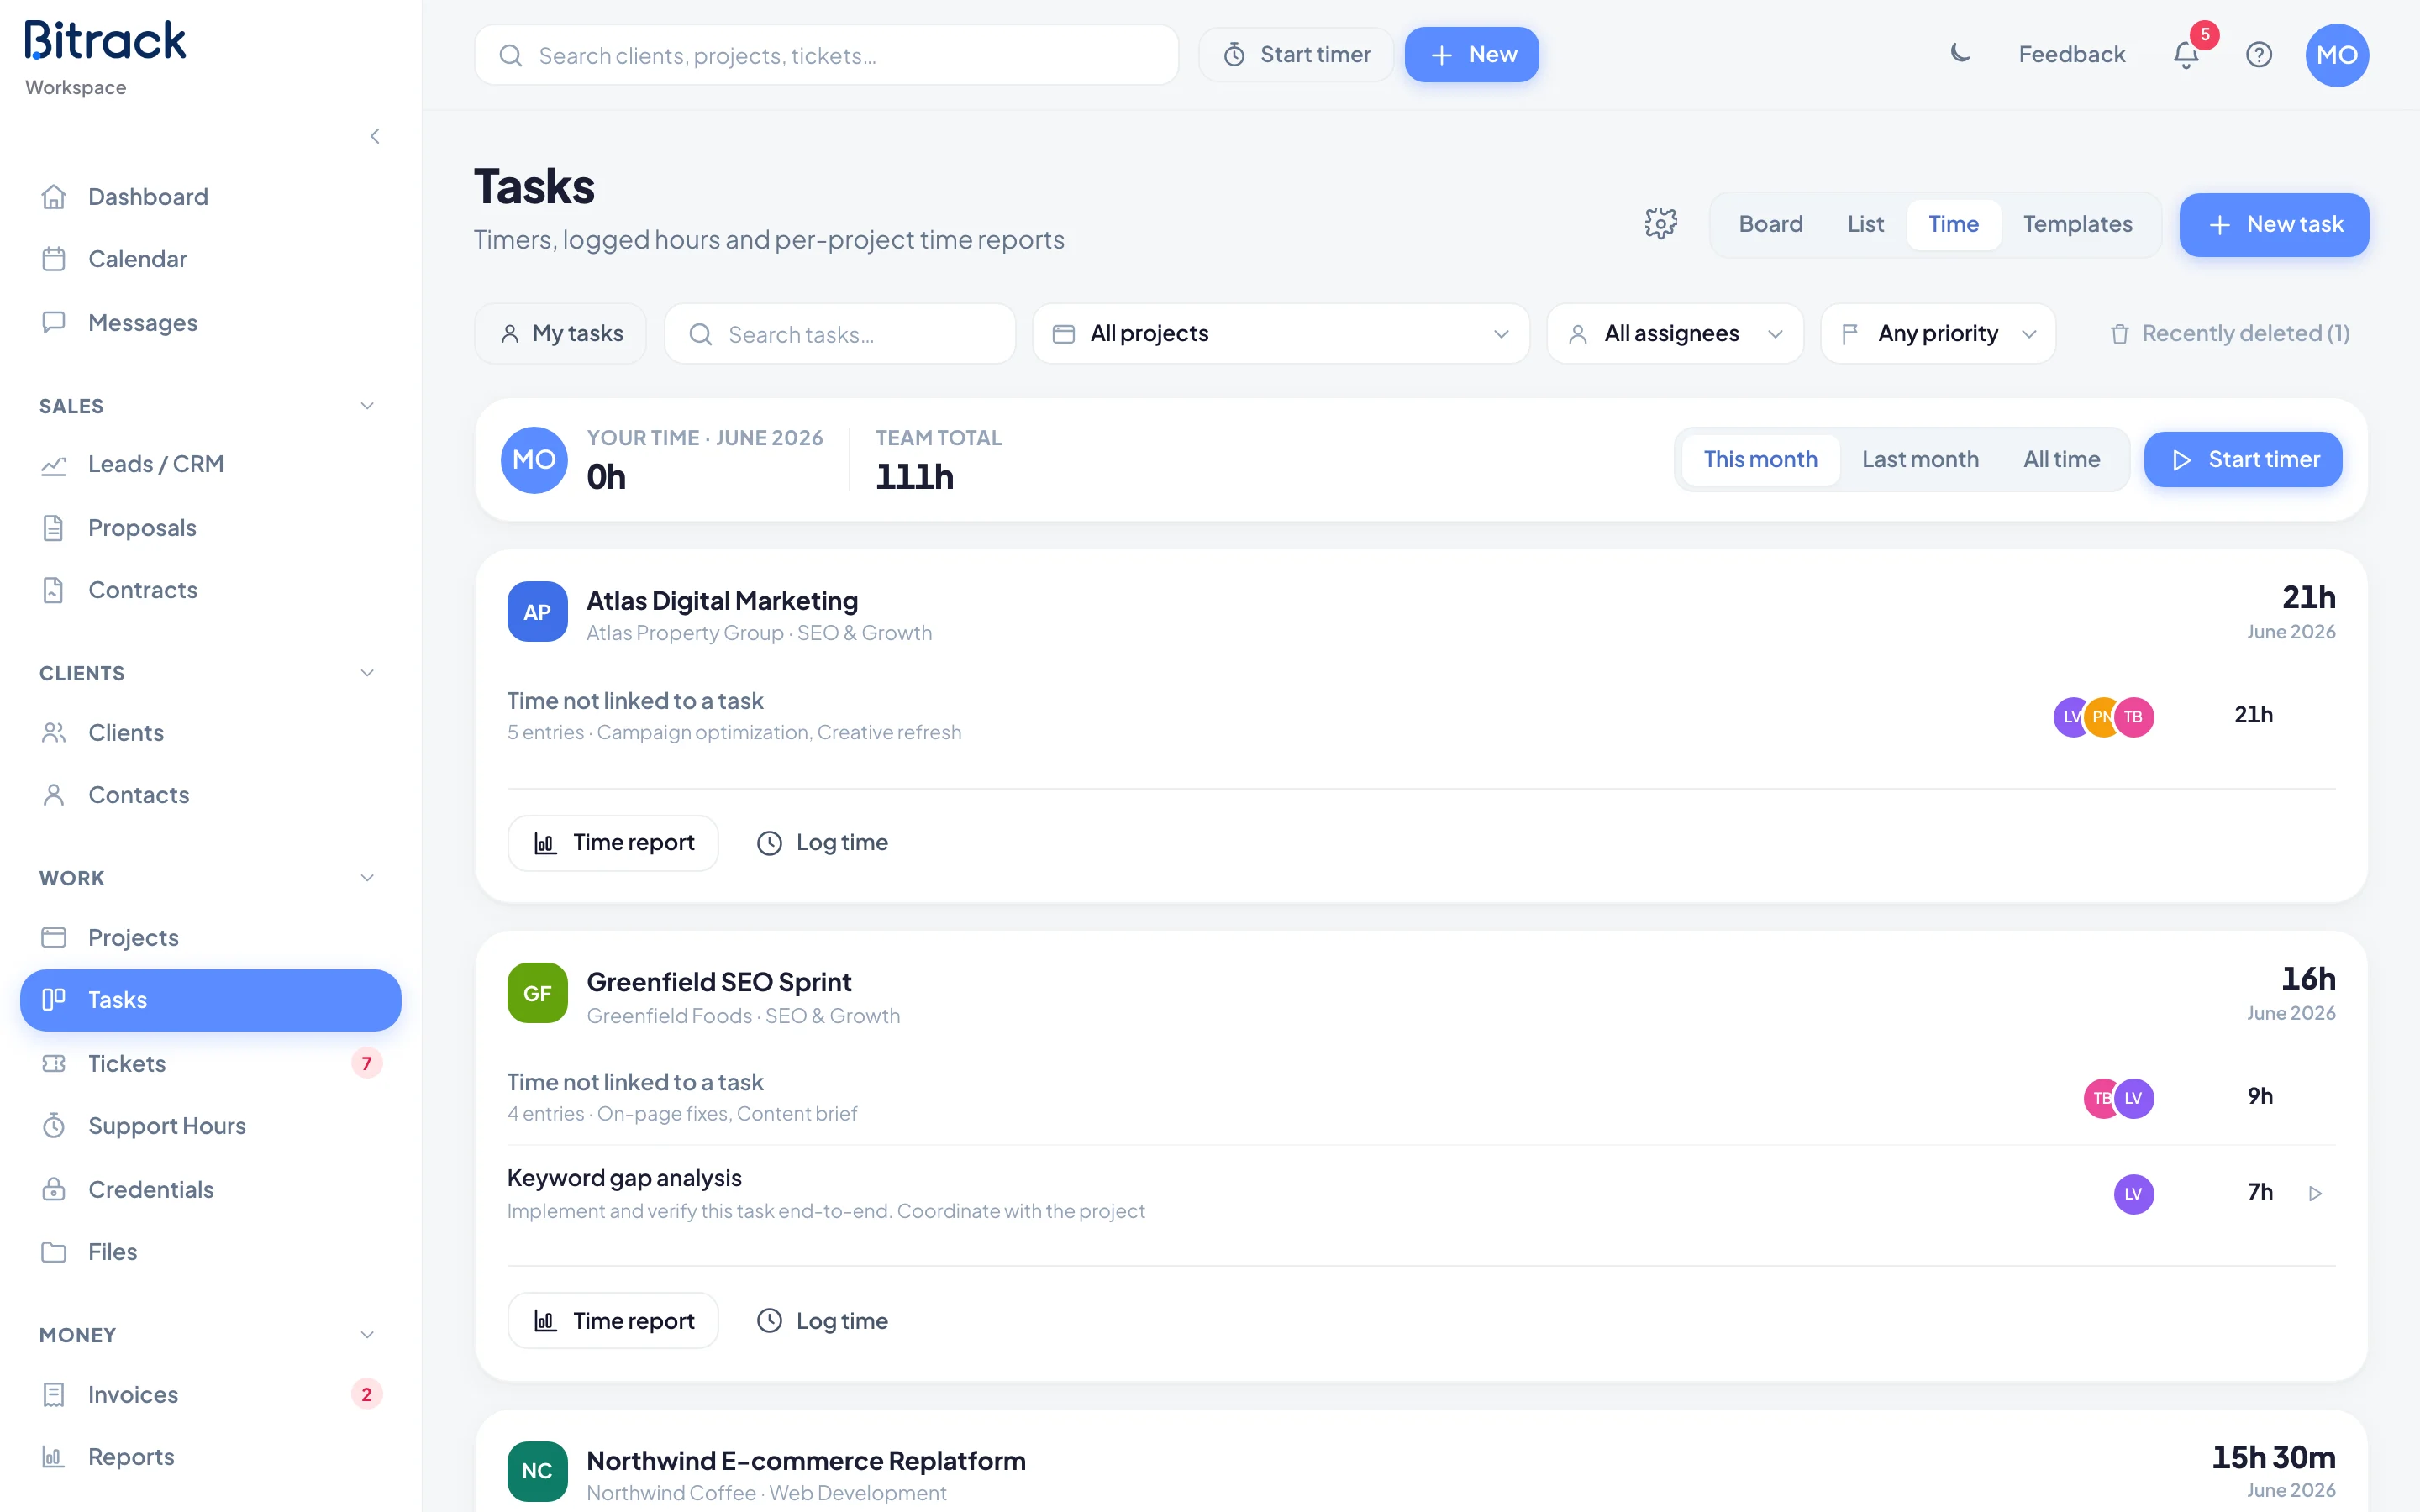Screen dimensions: 2420x1512
Task: Open task settings gear icon
Action: [1661, 224]
